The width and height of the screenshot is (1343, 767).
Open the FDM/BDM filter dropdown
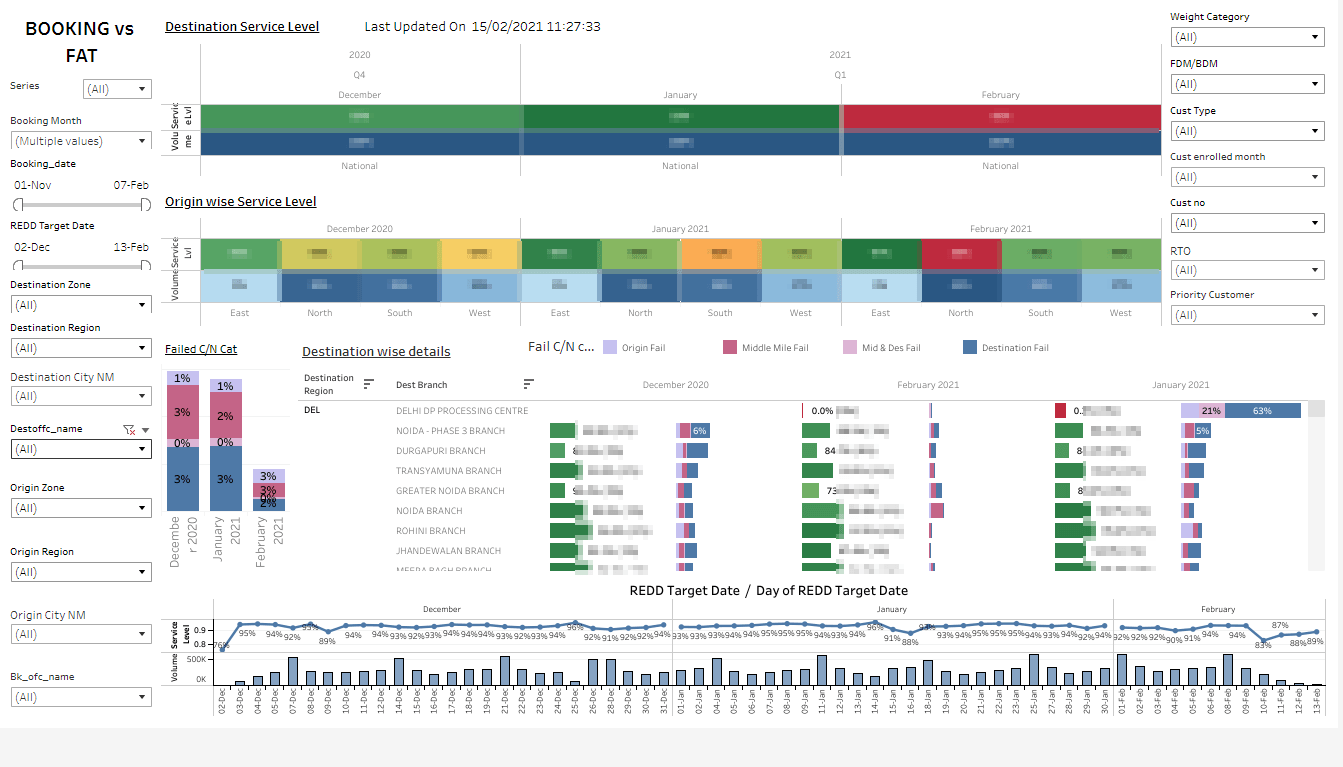point(1317,84)
